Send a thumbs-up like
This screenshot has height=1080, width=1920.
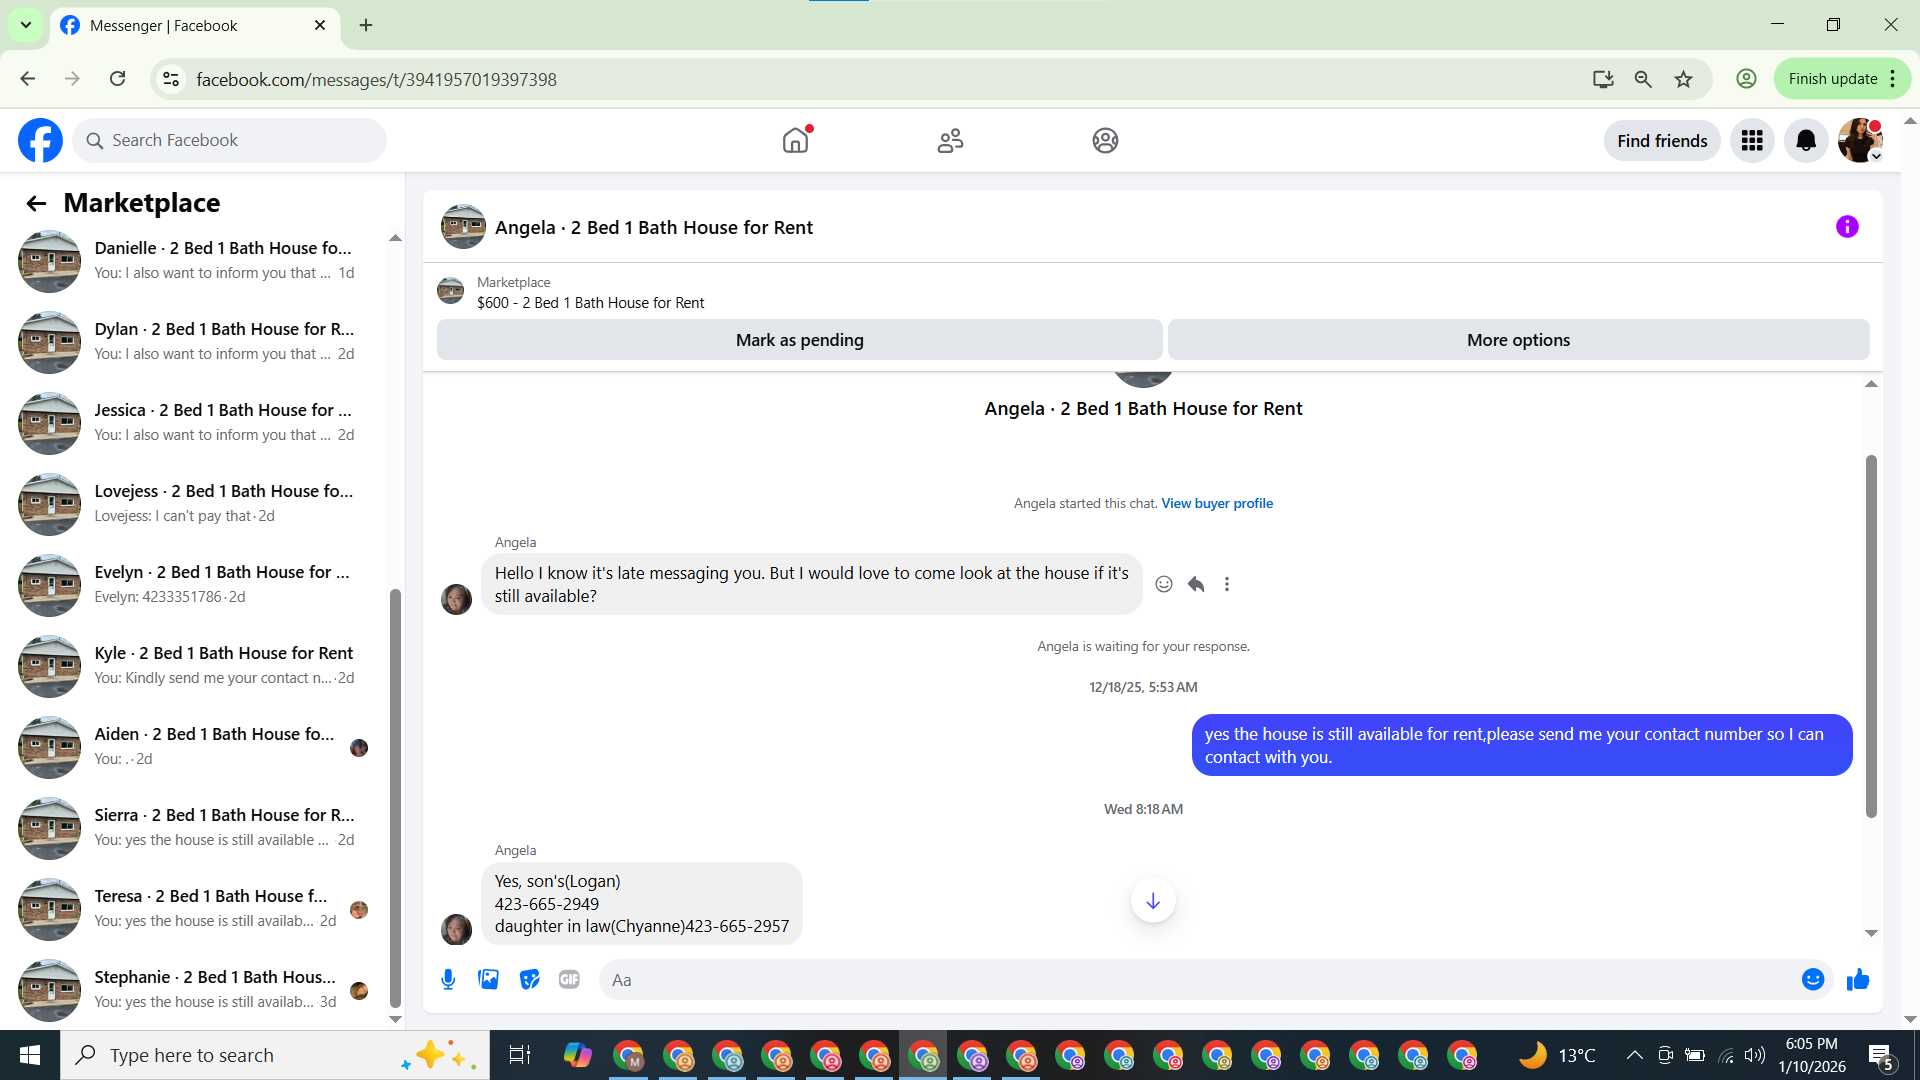coord(1858,980)
